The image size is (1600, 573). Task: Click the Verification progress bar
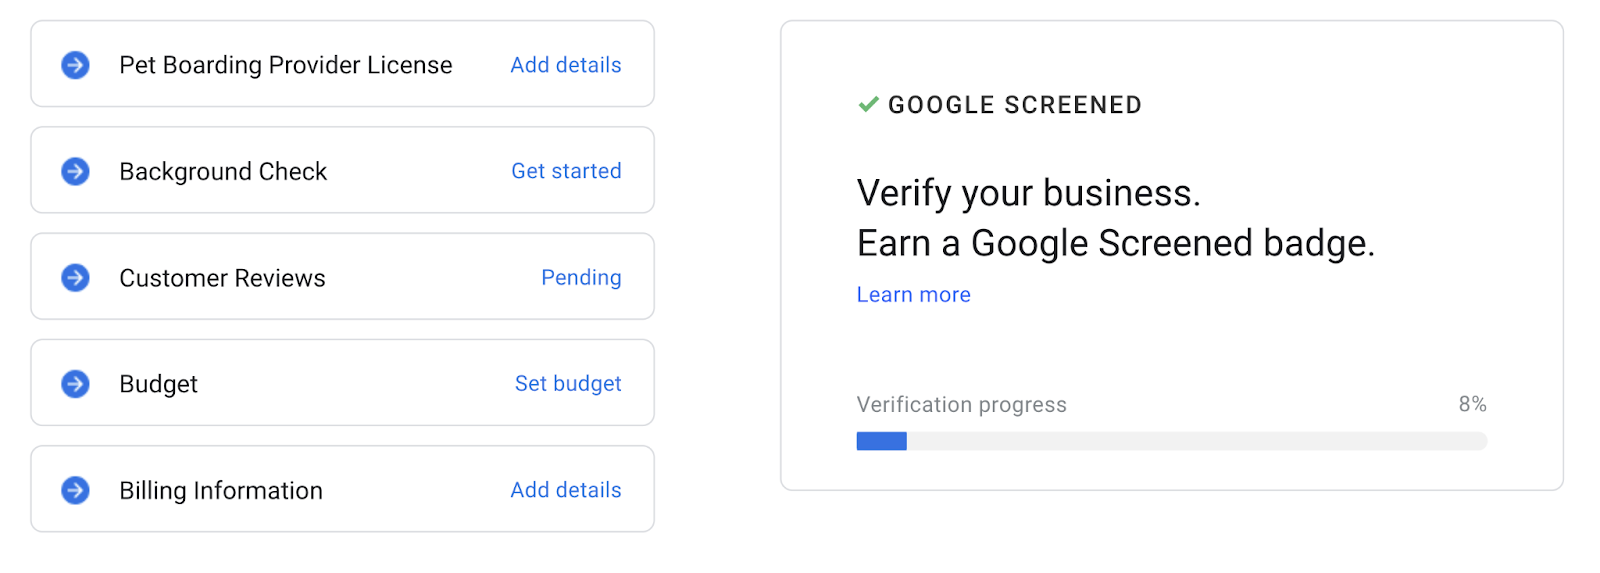[x=1171, y=441]
